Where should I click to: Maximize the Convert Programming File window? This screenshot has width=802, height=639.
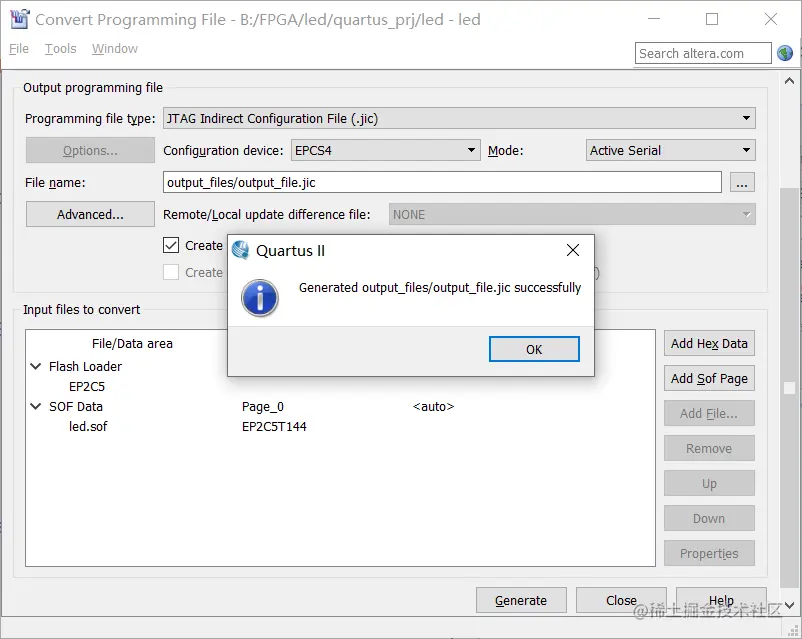[x=712, y=19]
